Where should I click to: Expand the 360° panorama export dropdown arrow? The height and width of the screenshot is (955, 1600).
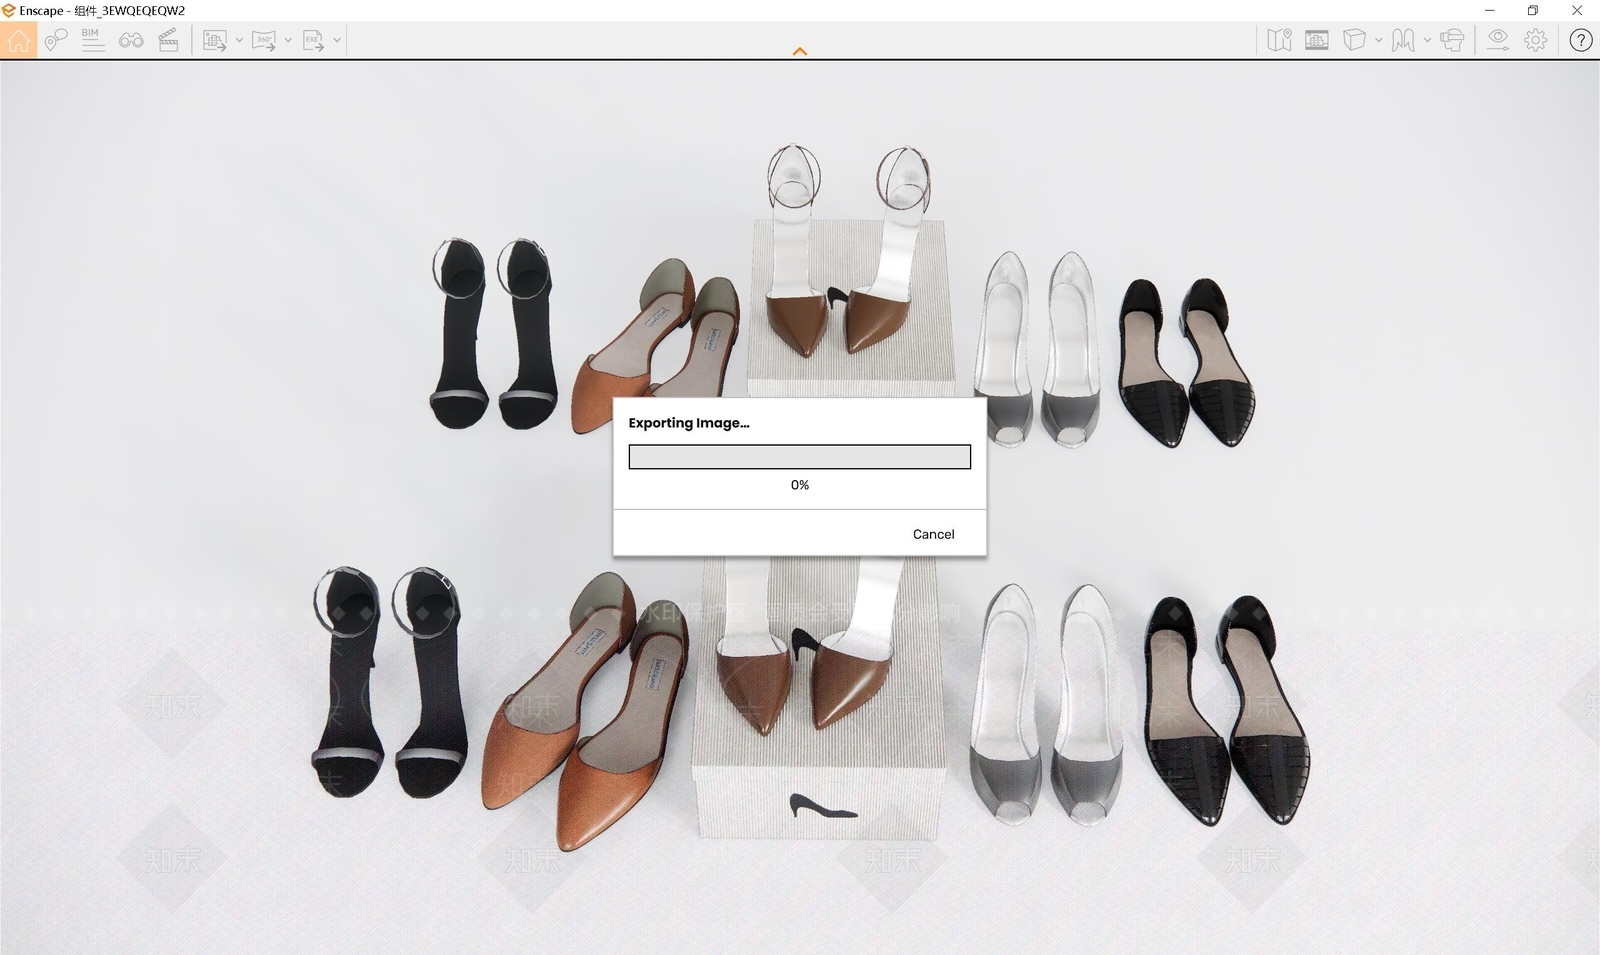click(288, 41)
